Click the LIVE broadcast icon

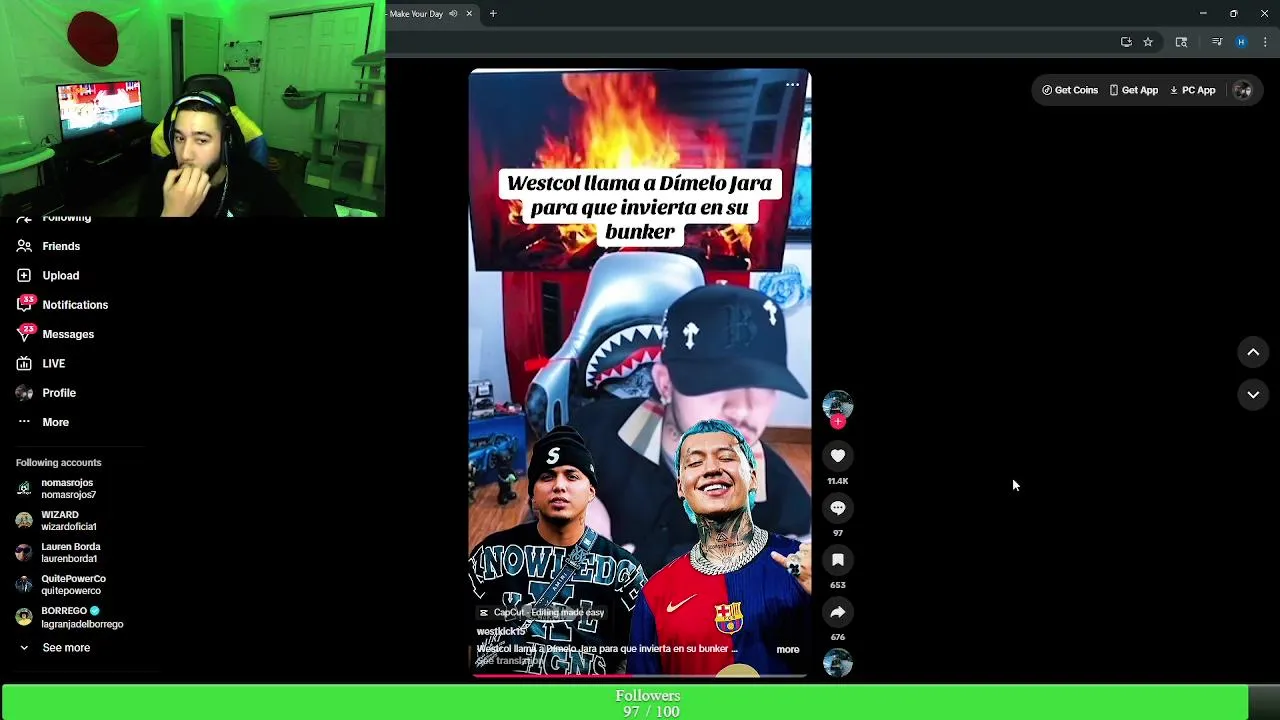[x=24, y=363]
